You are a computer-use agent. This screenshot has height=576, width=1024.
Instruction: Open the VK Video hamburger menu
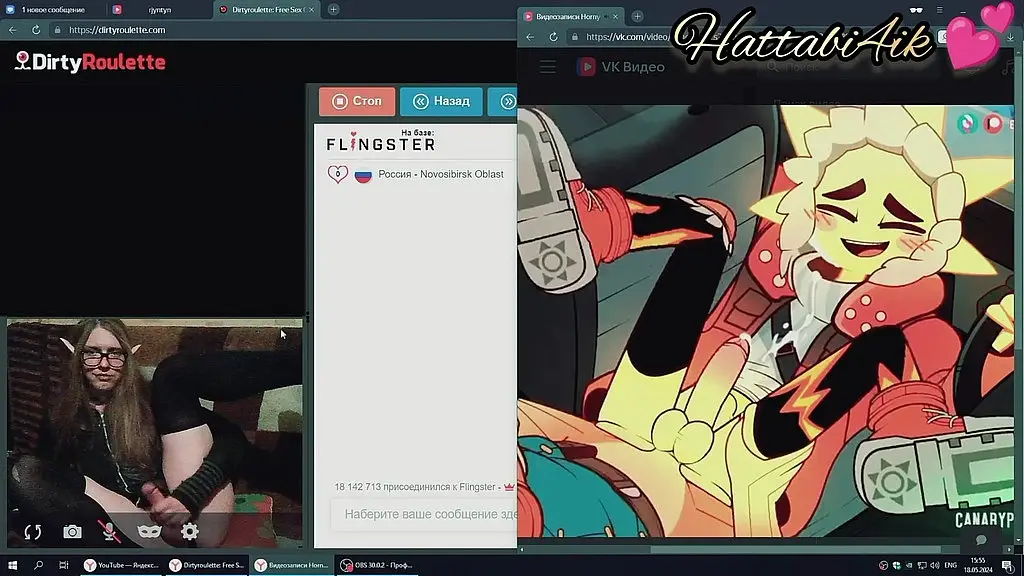pyautogui.click(x=547, y=67)
